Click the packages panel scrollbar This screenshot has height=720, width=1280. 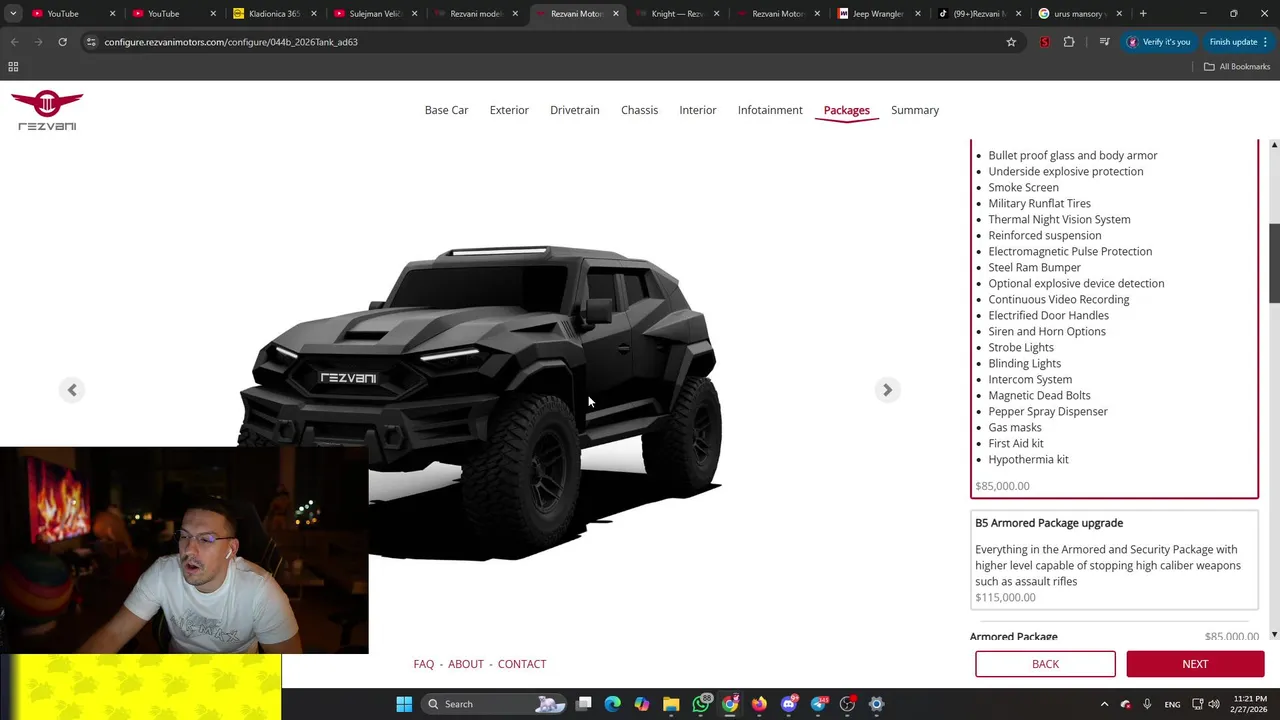pos(1274,264)
